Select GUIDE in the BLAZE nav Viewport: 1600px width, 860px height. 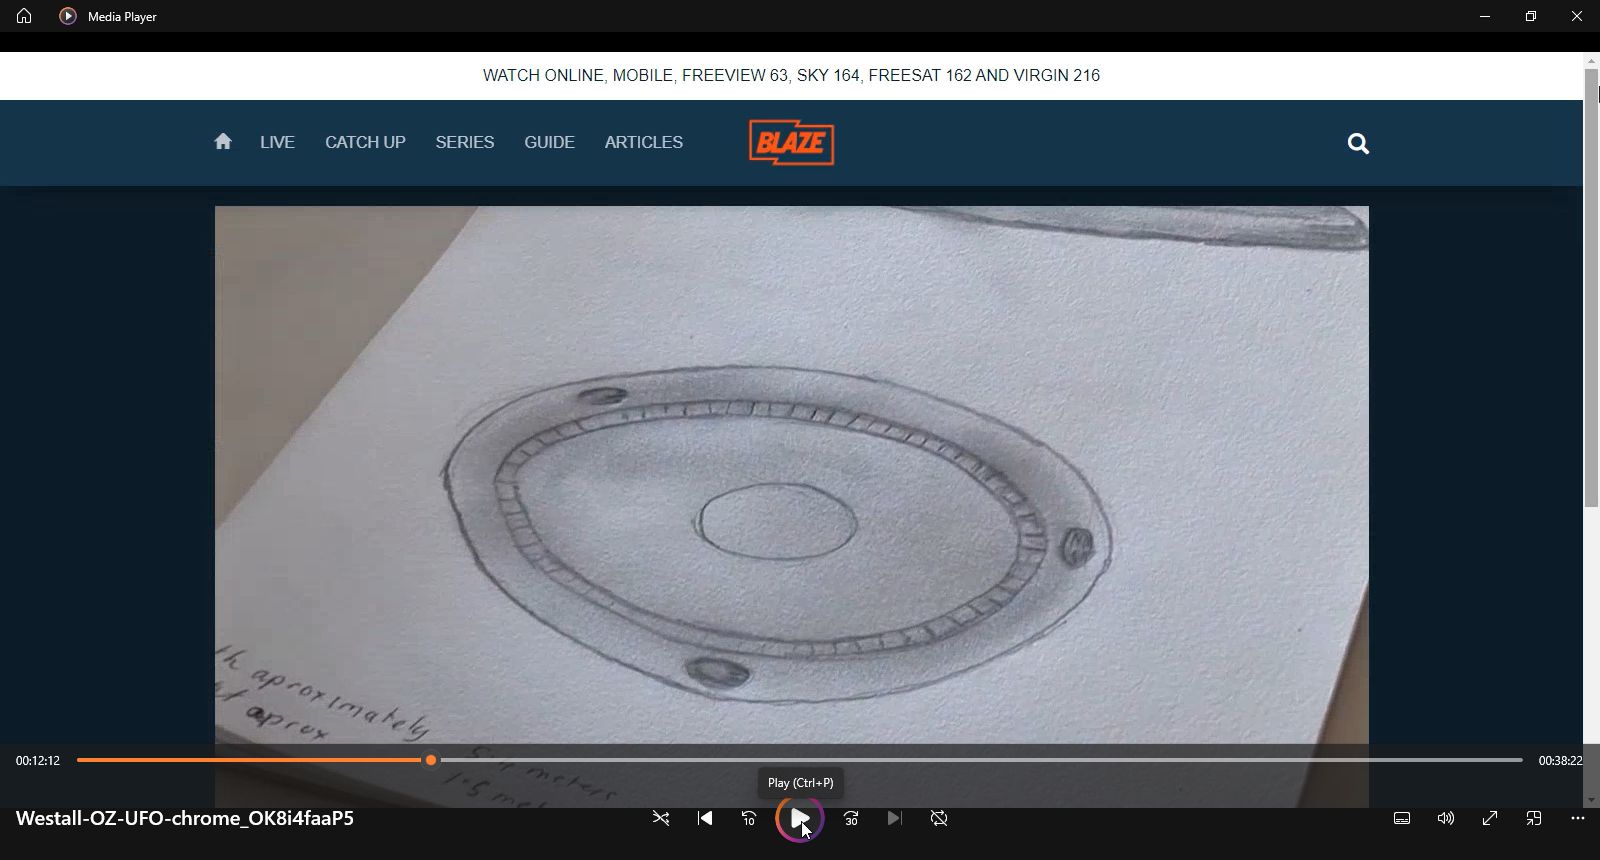tap(549, 142)
